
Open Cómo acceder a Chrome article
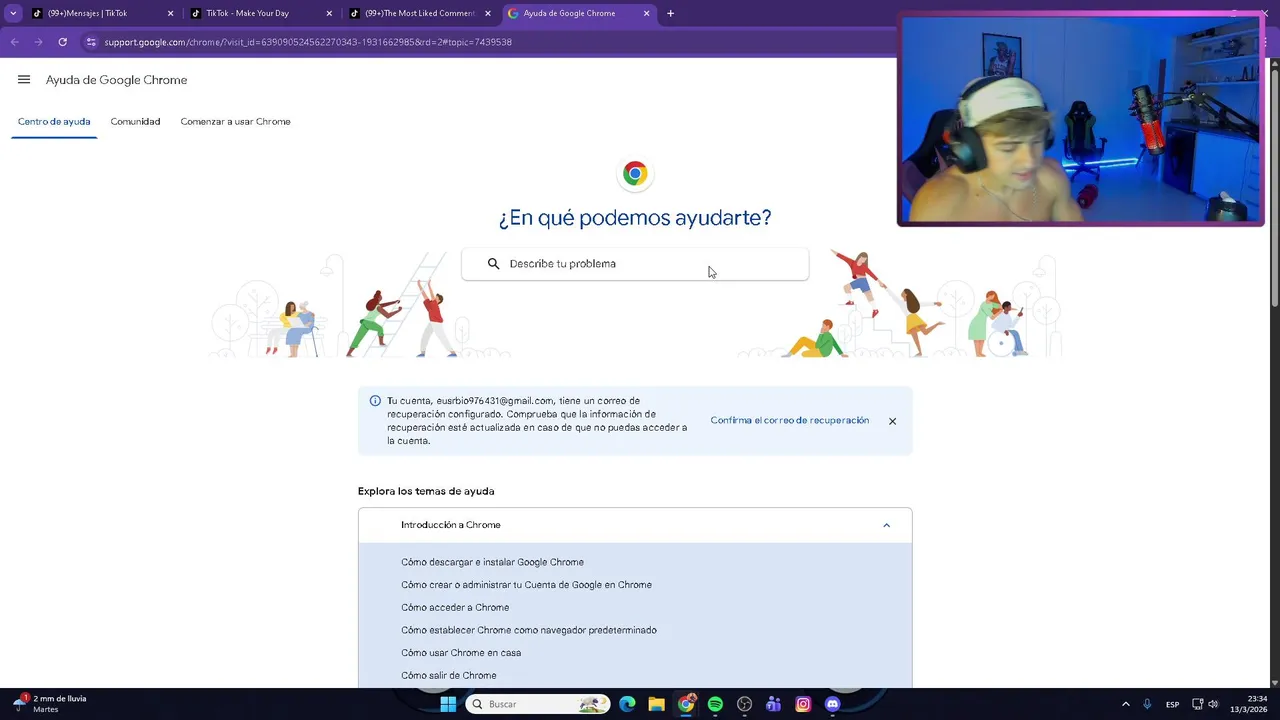point(455,608)
